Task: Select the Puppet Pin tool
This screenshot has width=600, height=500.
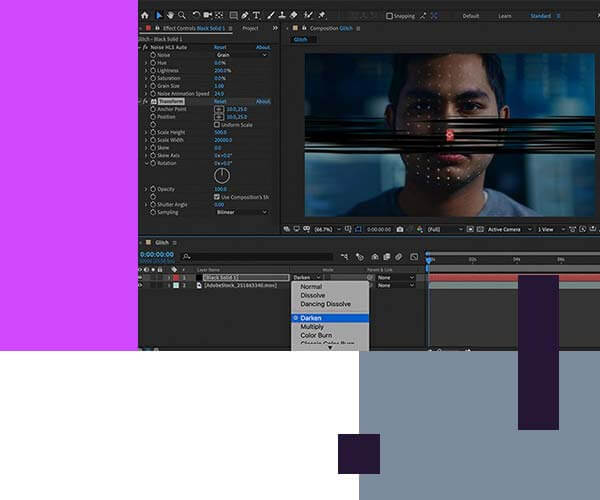Action: pos(321,15)
